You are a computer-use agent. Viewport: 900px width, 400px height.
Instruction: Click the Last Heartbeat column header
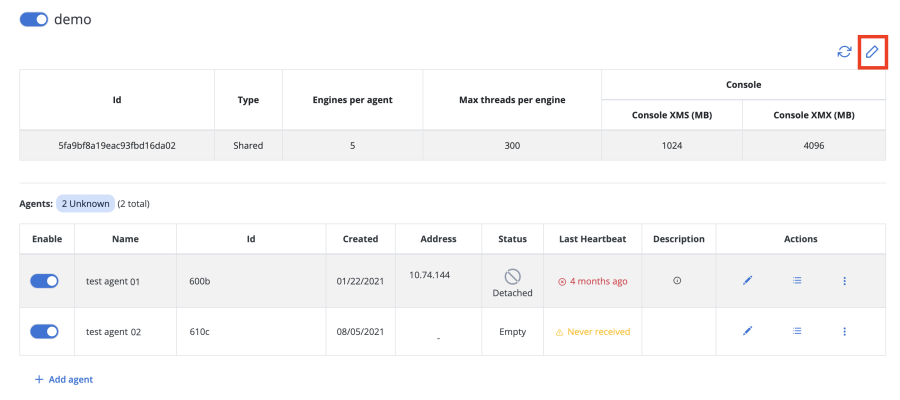[592, 239]
